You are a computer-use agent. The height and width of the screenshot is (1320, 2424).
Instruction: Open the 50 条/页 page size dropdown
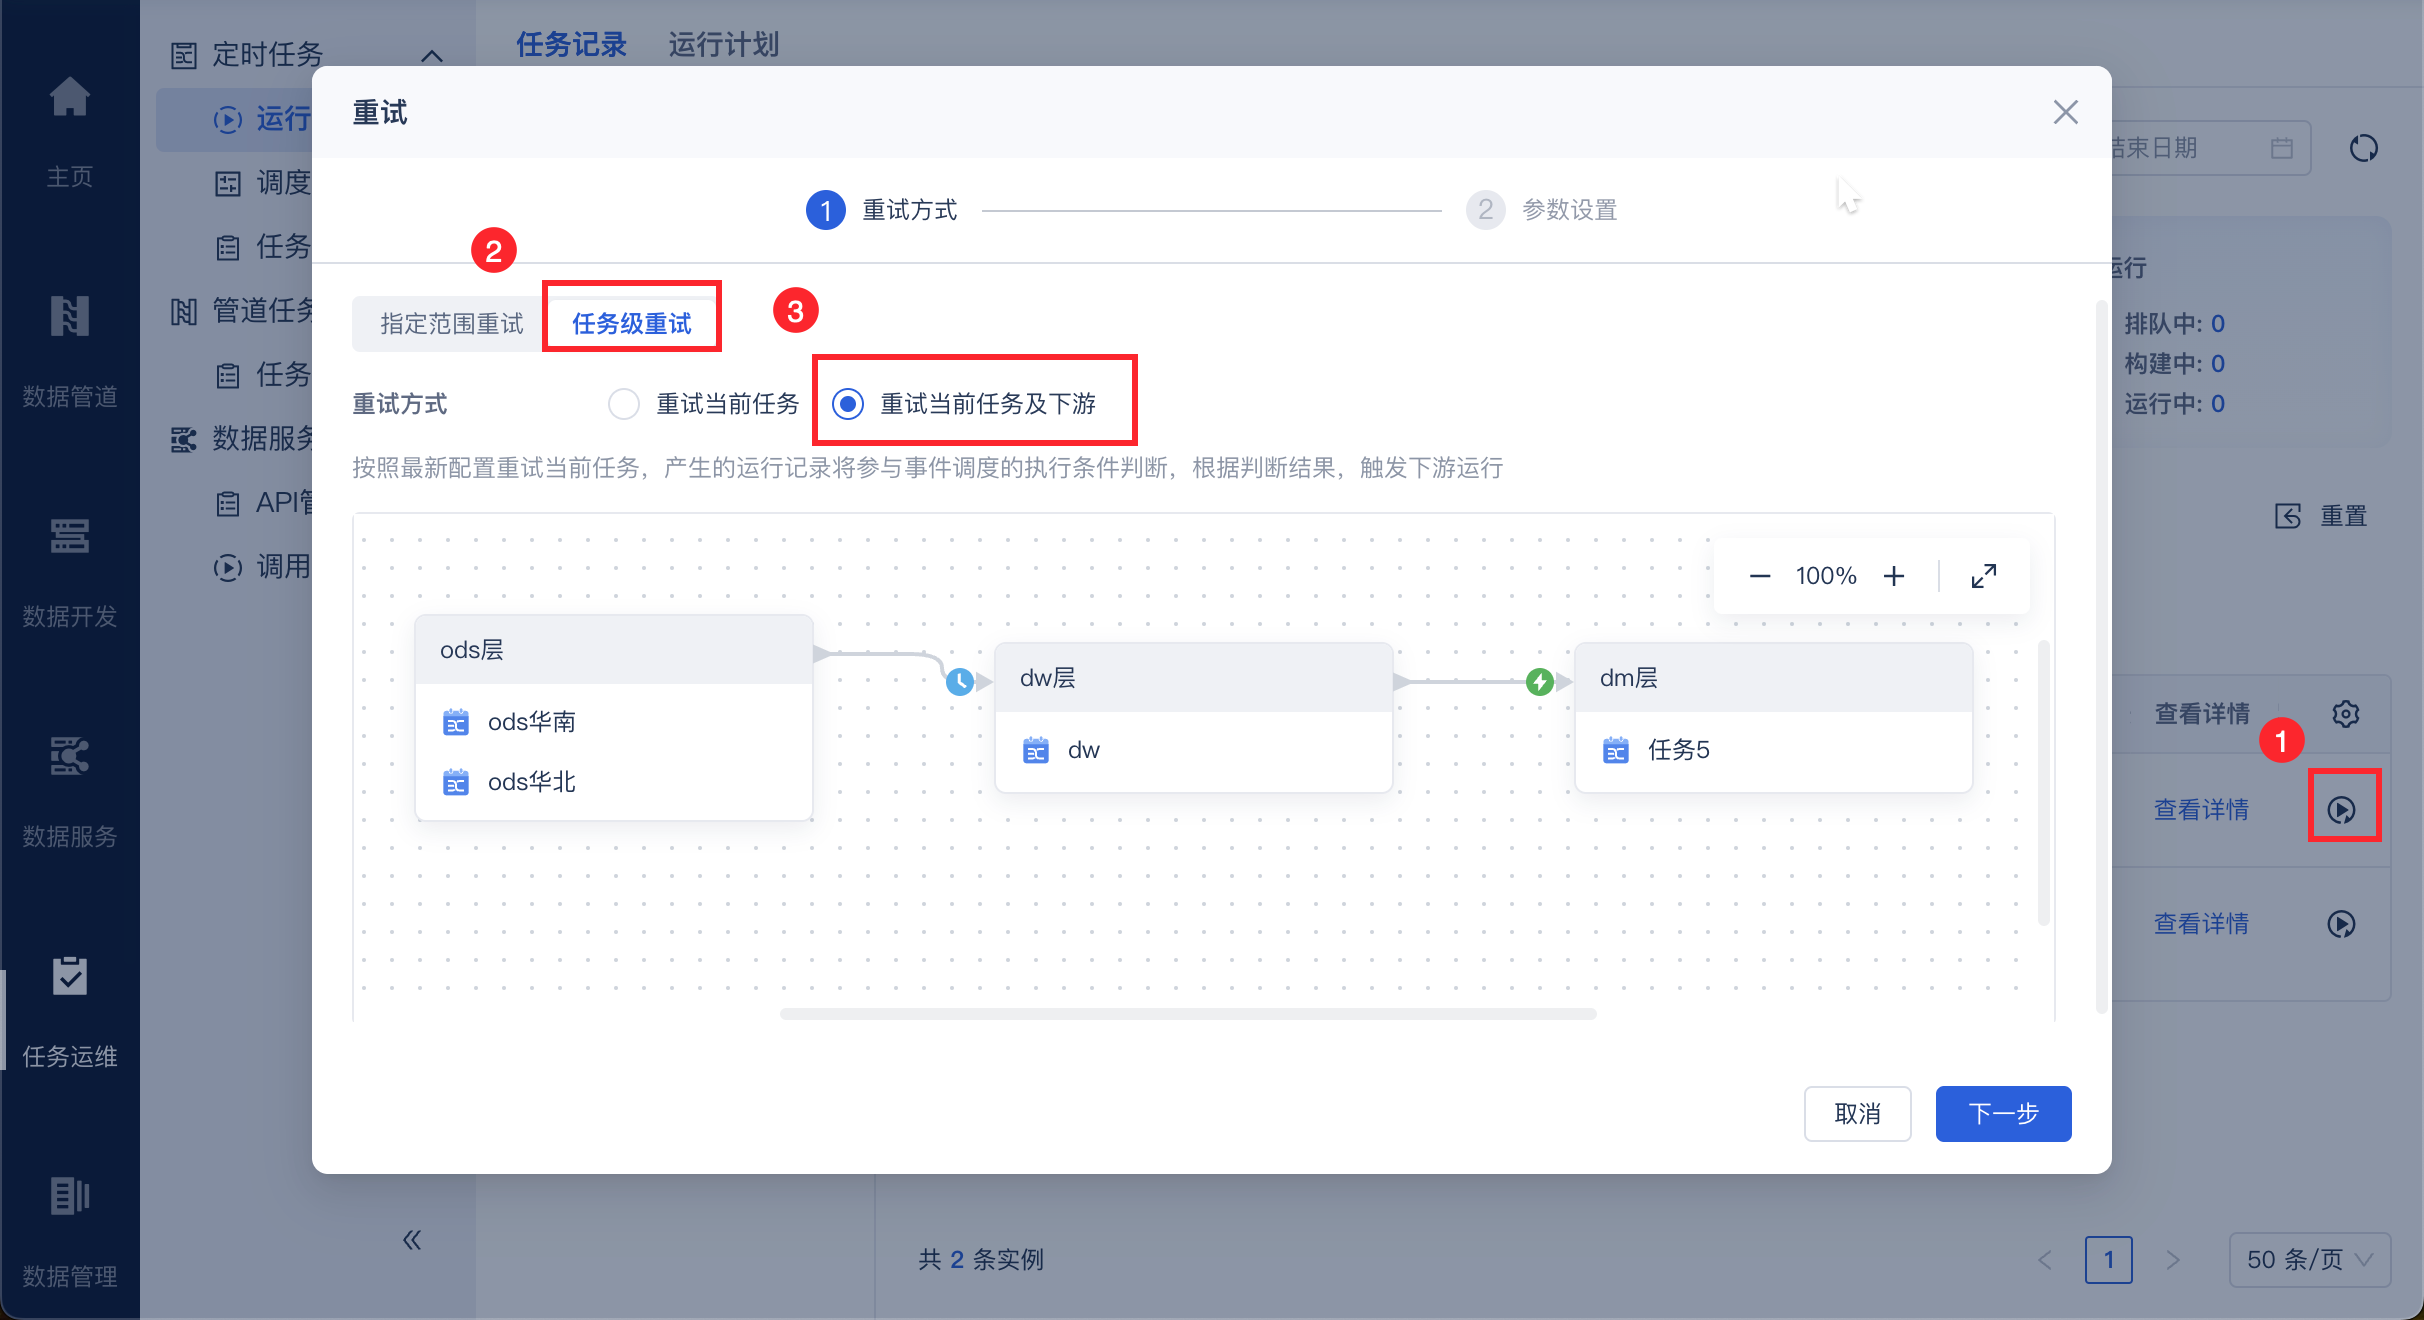2308,1259
